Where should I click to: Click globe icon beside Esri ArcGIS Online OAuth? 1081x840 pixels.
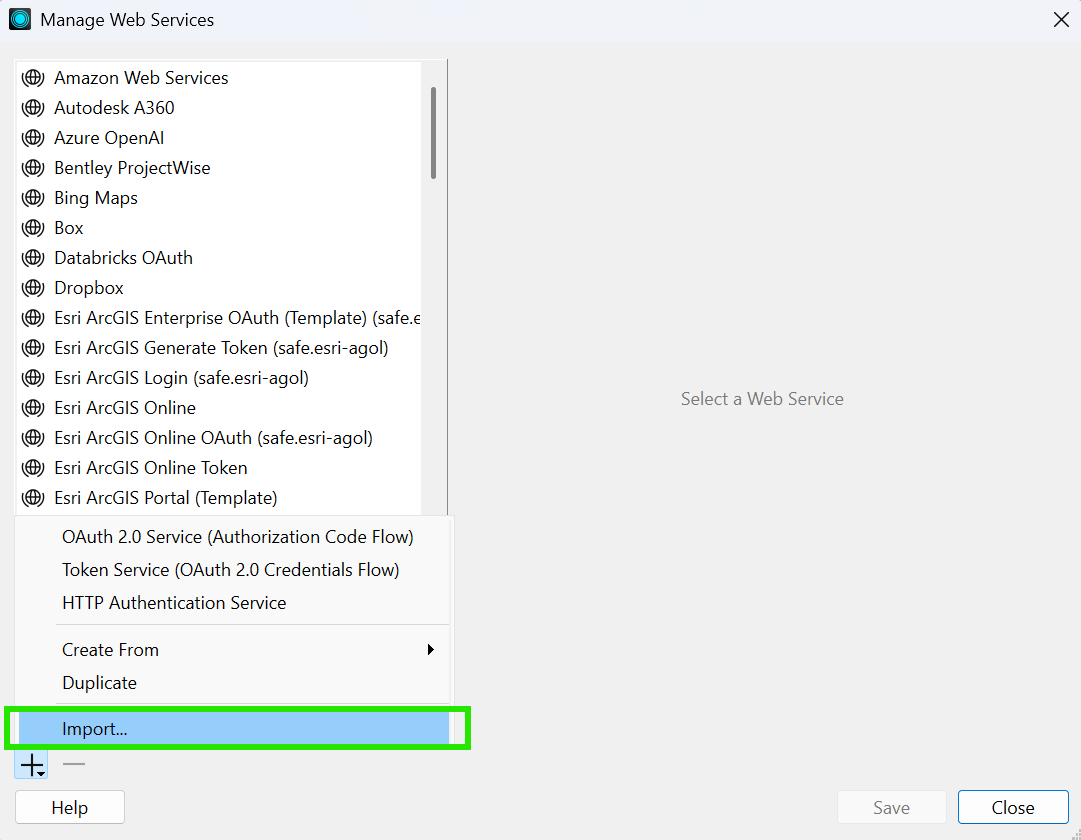32,438
